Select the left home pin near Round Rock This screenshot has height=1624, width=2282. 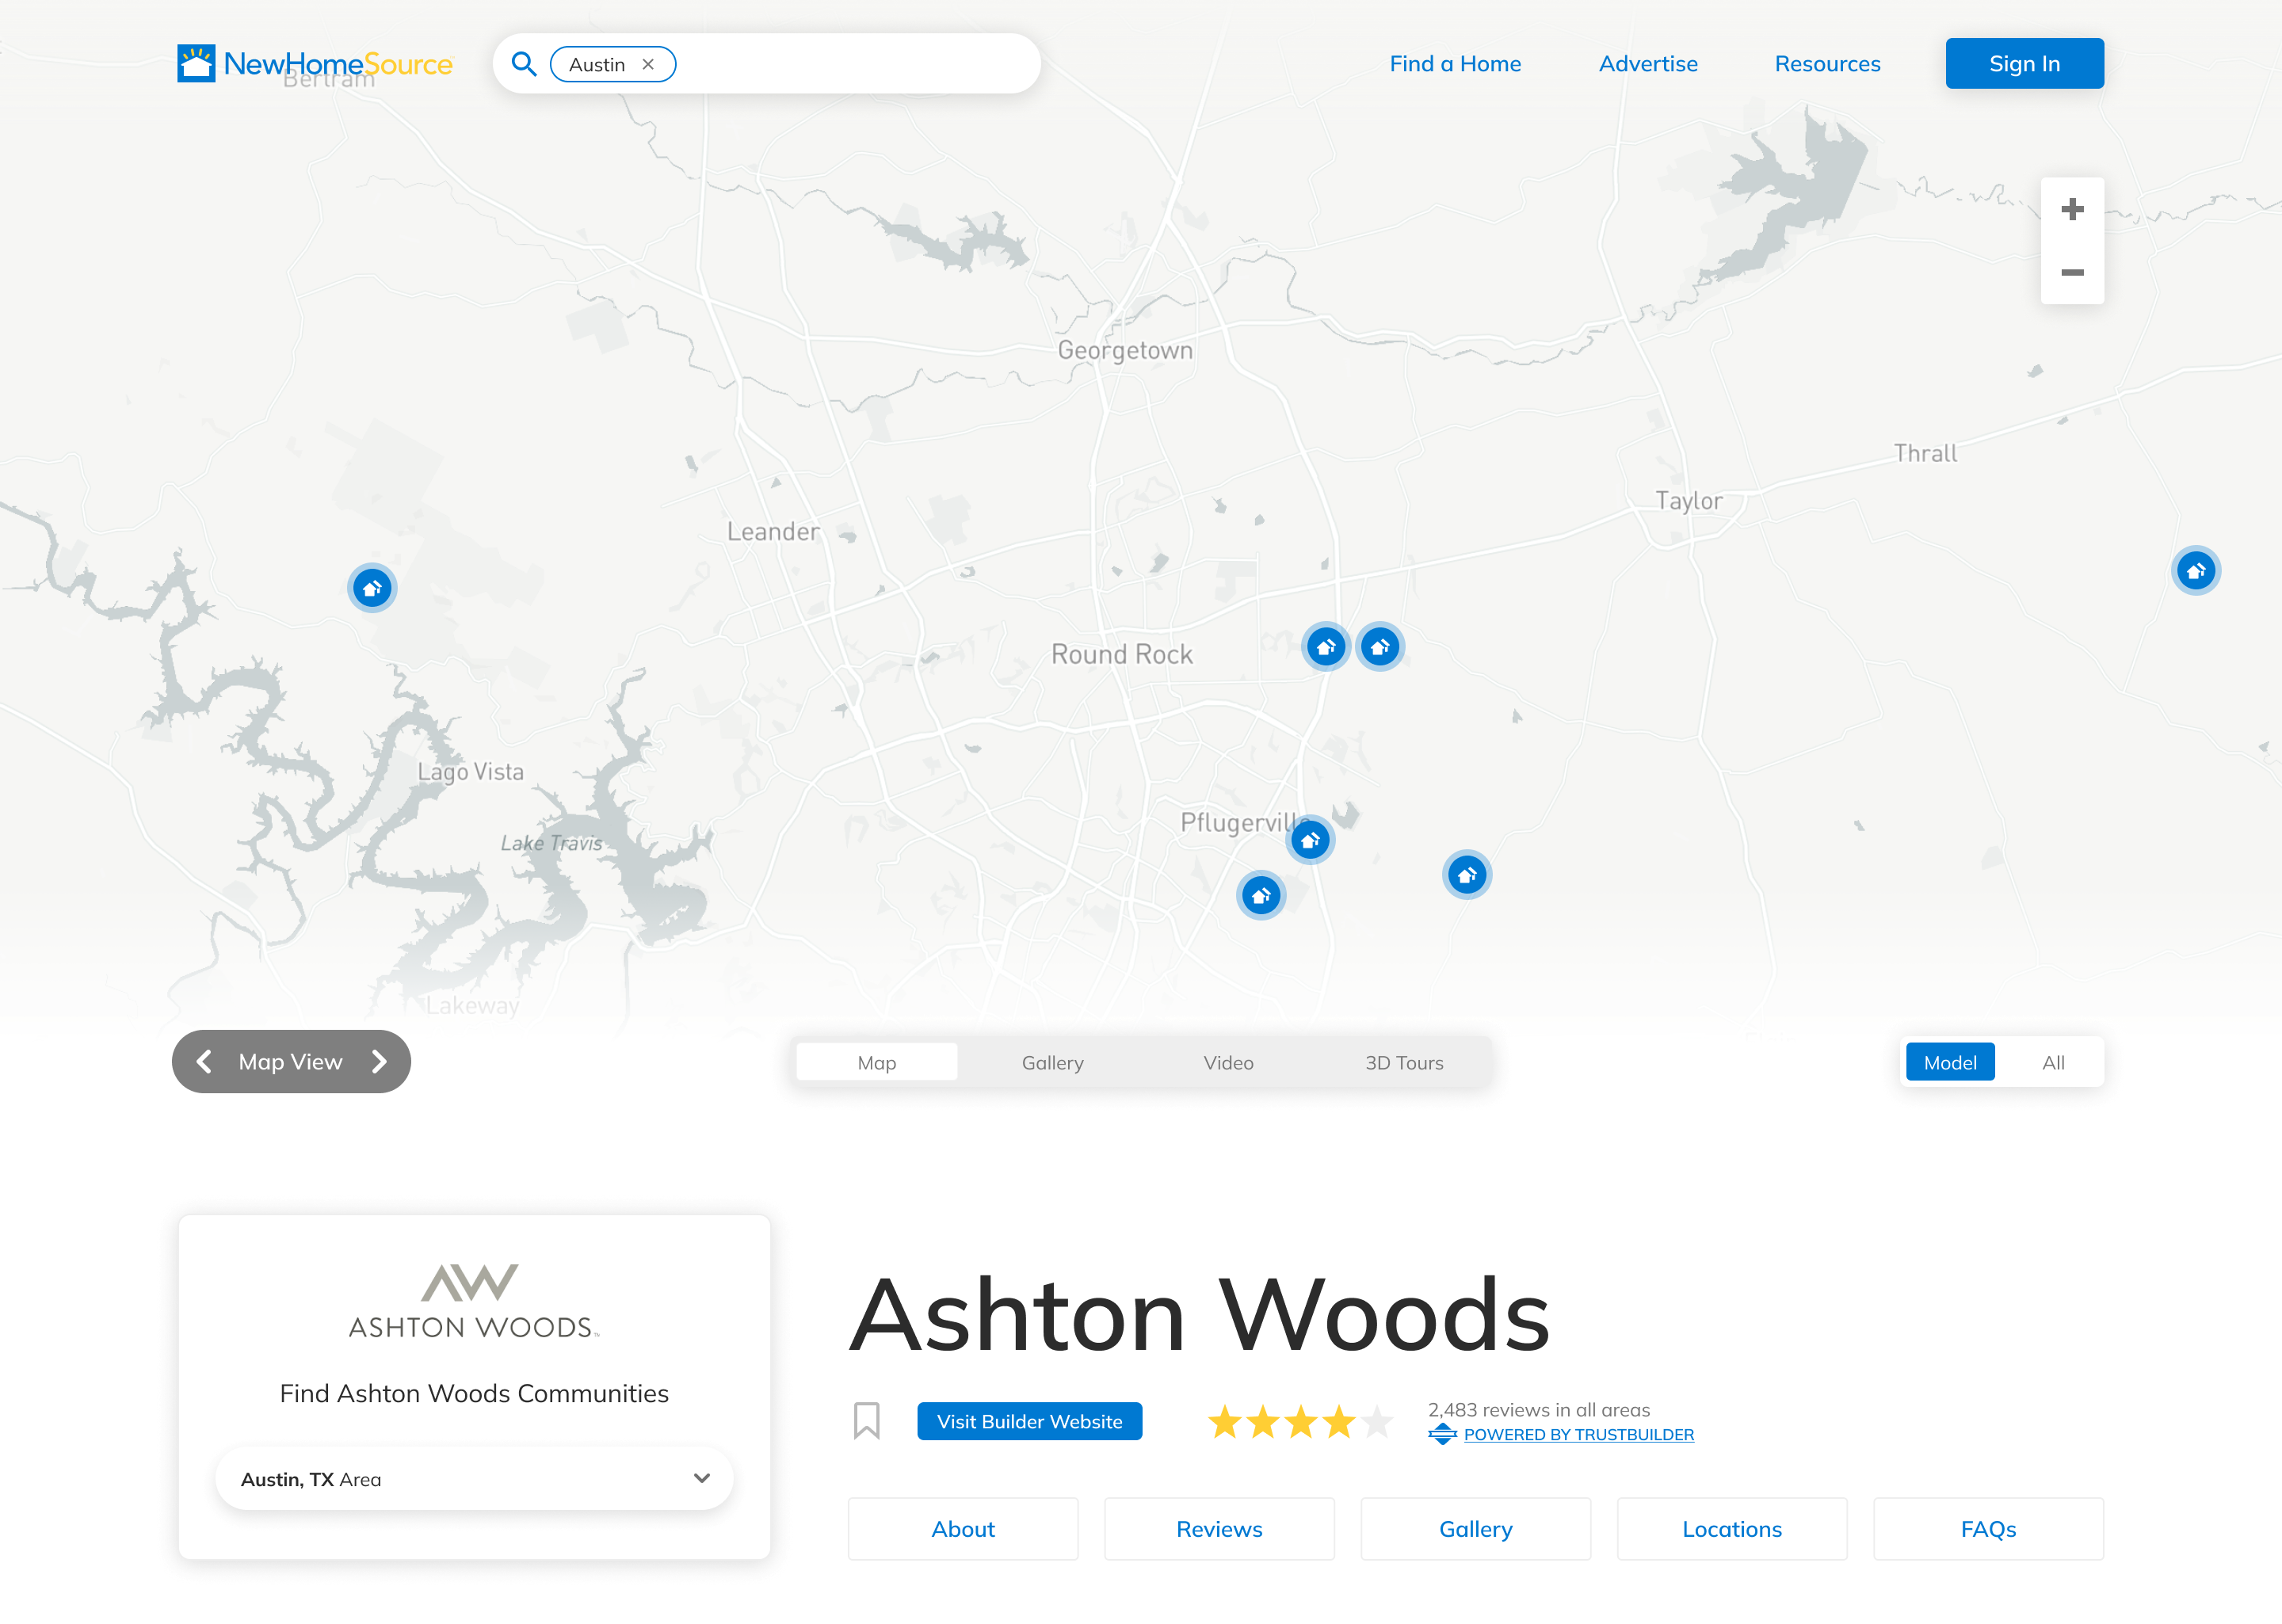1326,646
